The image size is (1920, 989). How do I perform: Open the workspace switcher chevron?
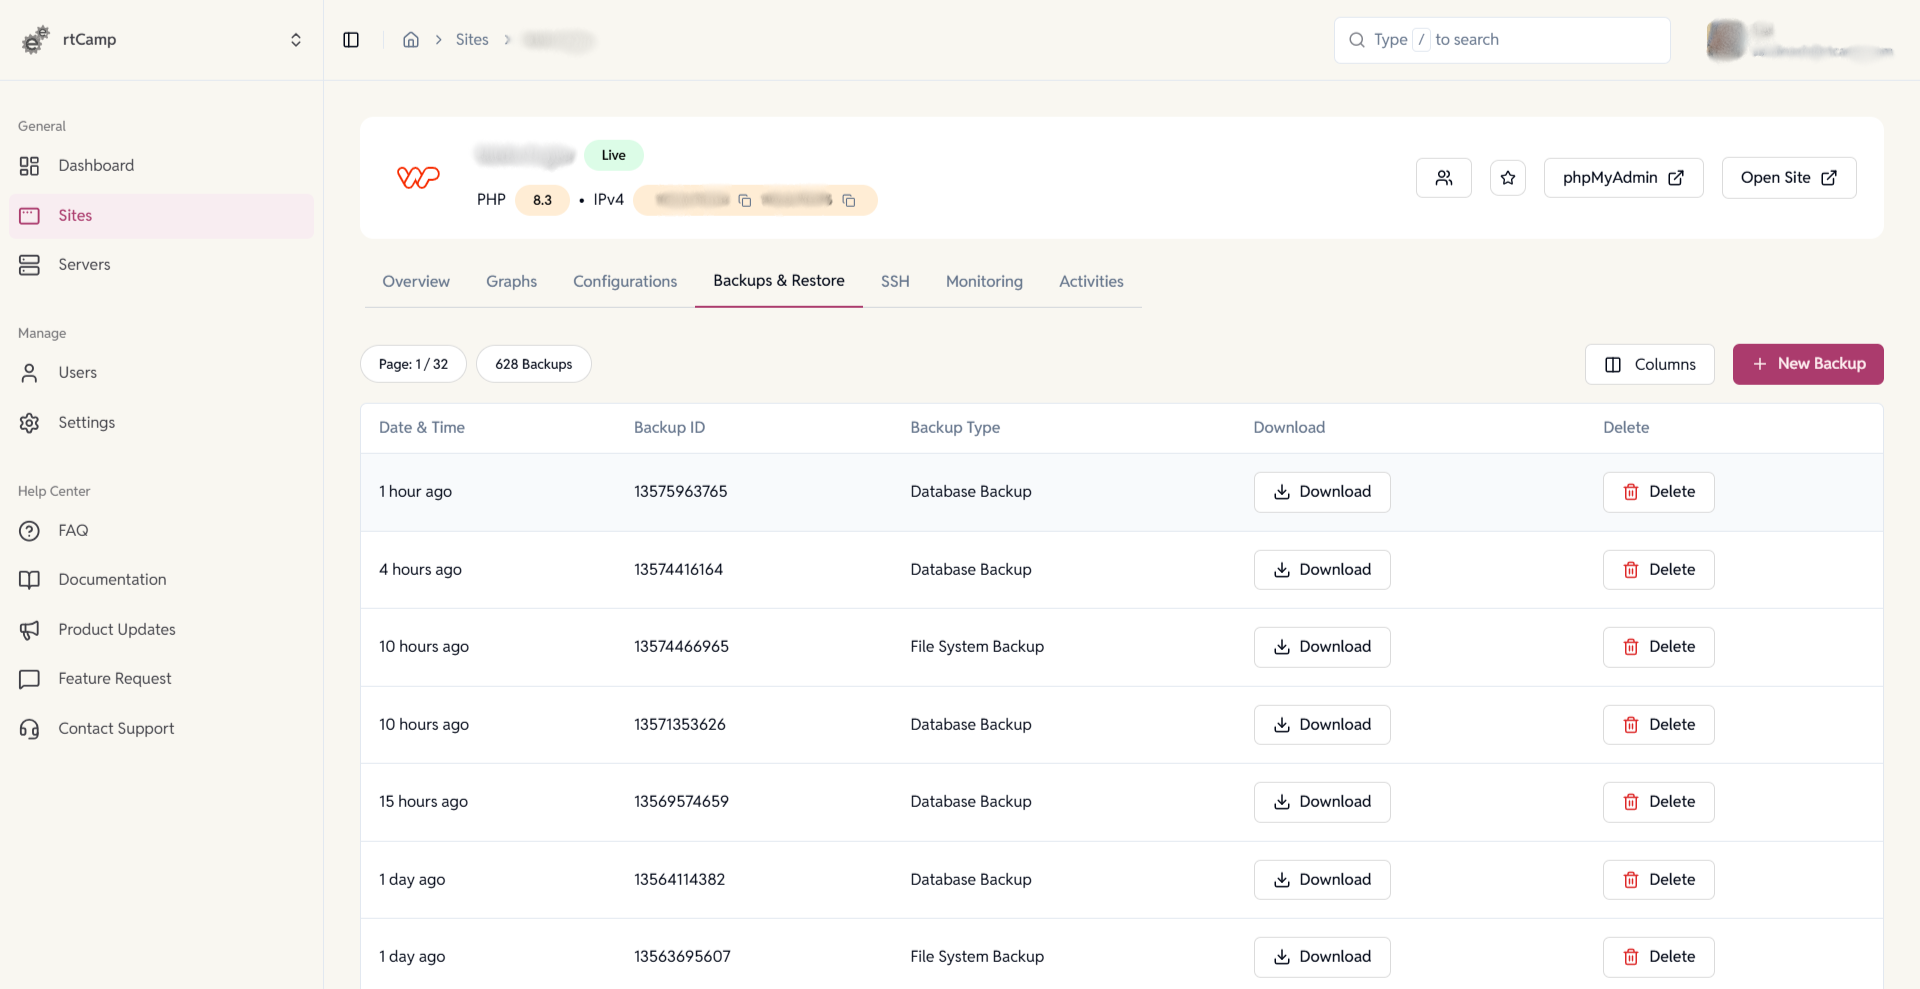pos(296,39)
